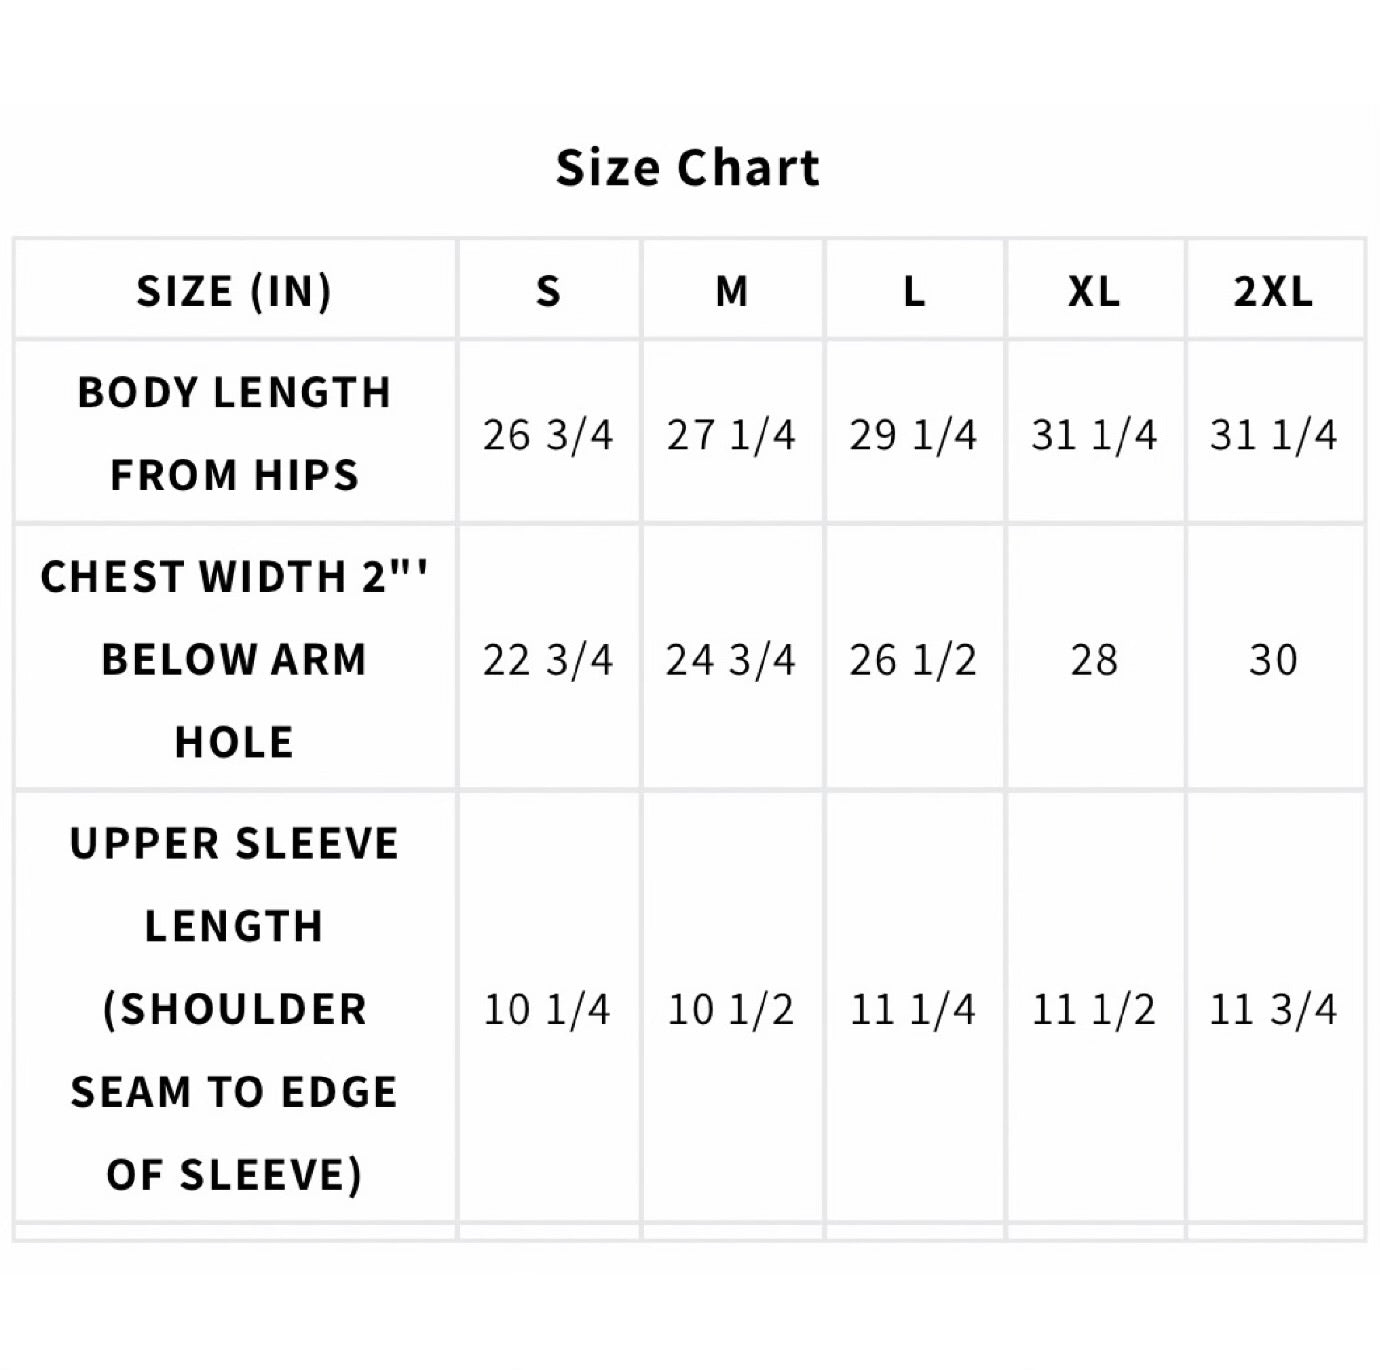
Task: Click sleeve length value 10 1/4
Action: coord(547,1009)
